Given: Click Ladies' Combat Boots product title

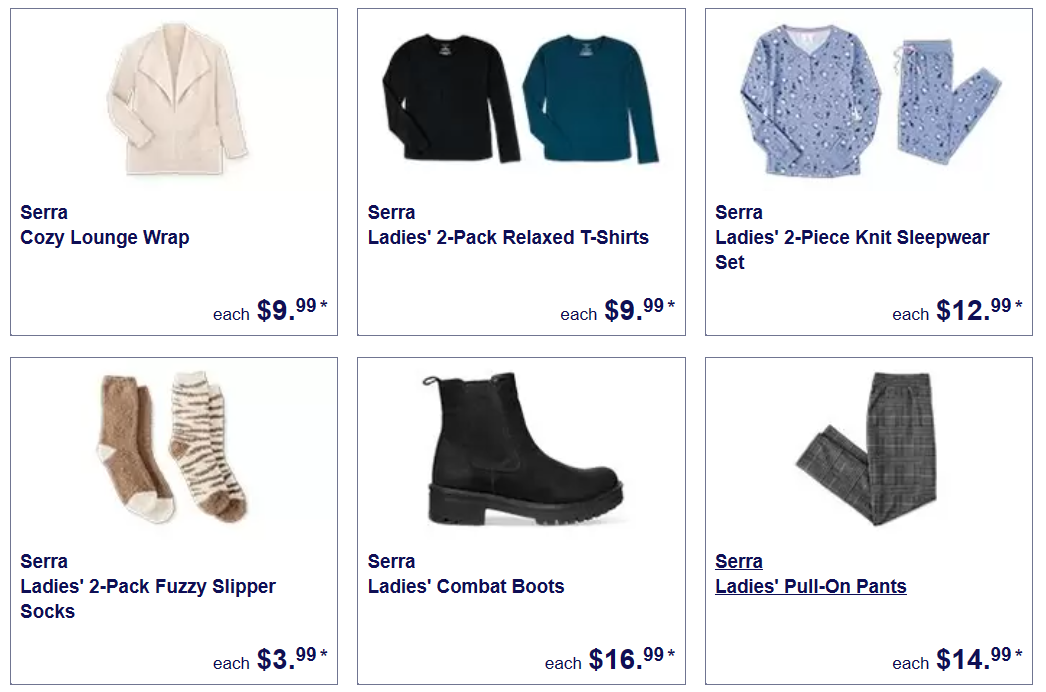Looking at the screenshot, I should click(466, 587).
